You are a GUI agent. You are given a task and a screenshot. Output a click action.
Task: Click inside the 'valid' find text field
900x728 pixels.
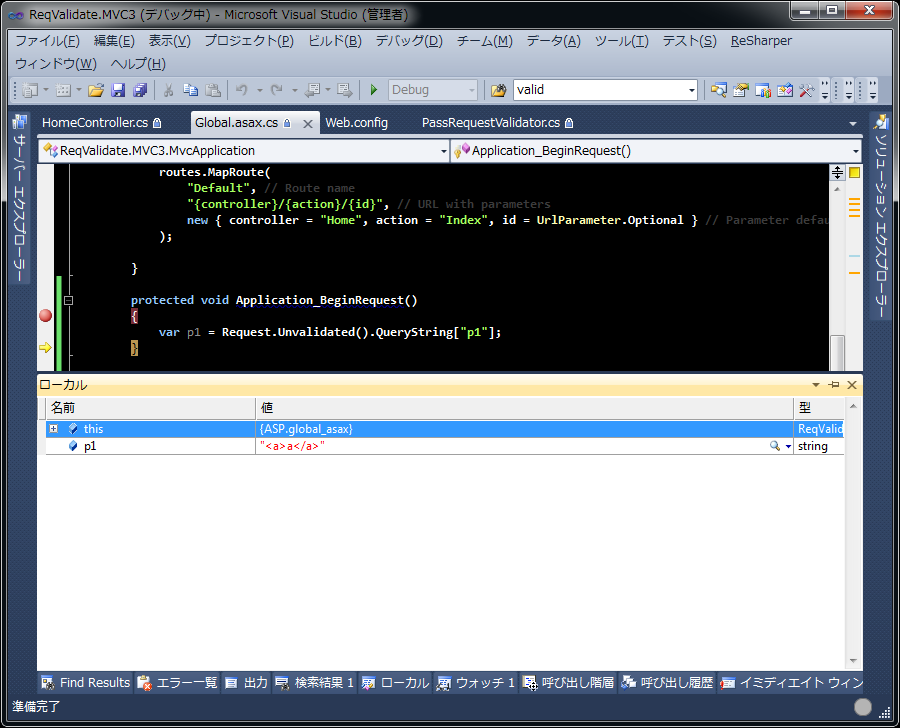pyautogui.click(x=599, y=90)
